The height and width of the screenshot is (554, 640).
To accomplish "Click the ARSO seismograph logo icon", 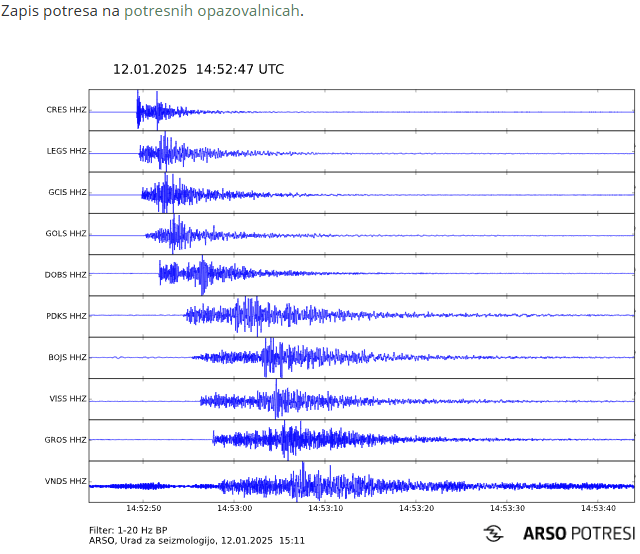I will (493, 533).
